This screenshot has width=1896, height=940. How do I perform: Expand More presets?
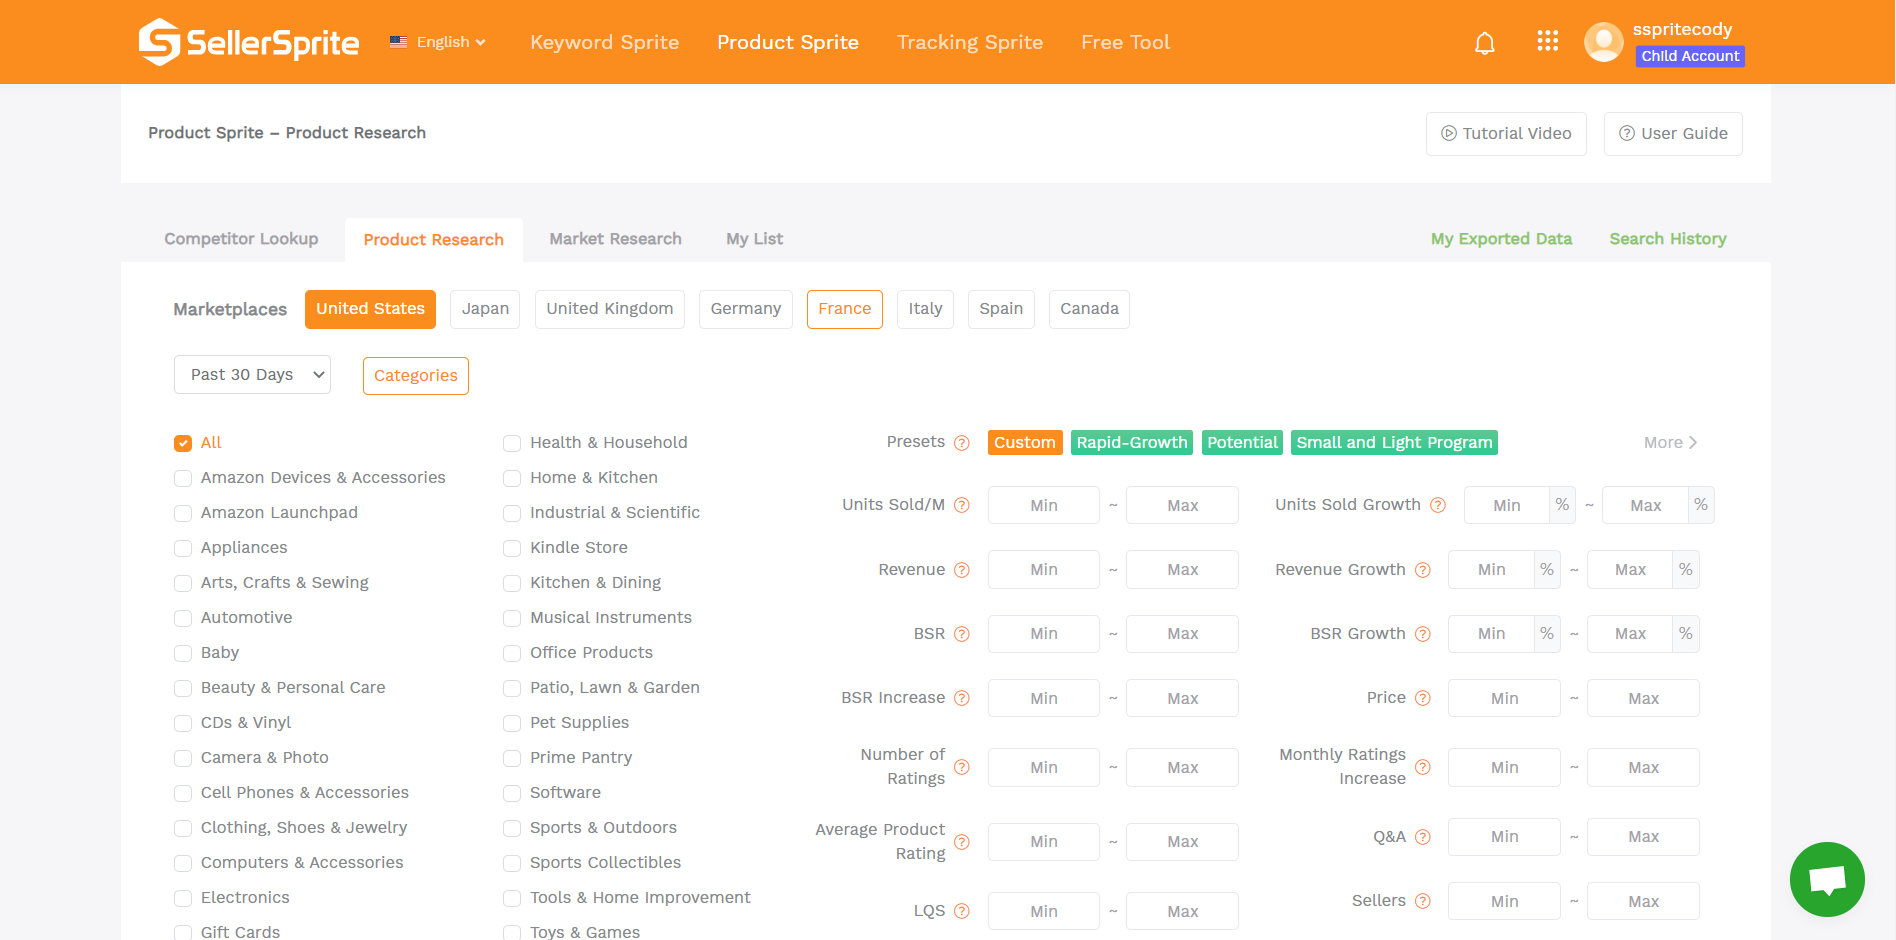point(1670,443)
